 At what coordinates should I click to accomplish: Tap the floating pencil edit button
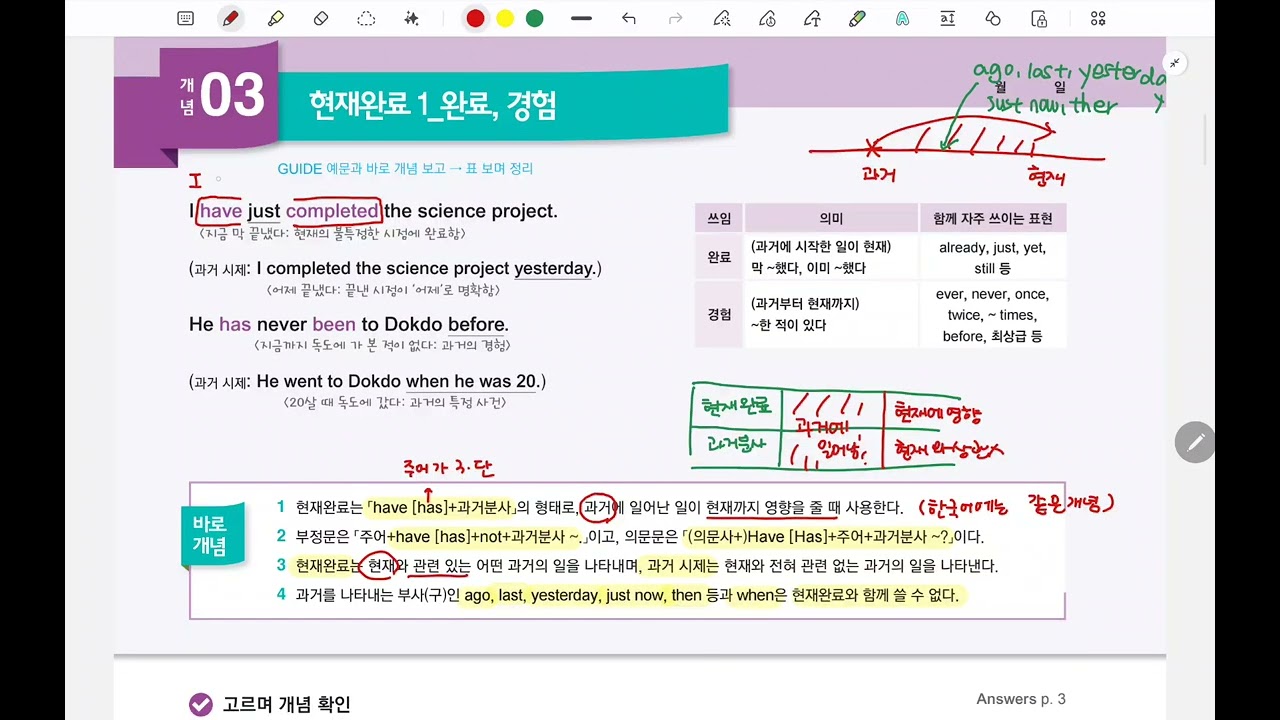pos(1195,442)
